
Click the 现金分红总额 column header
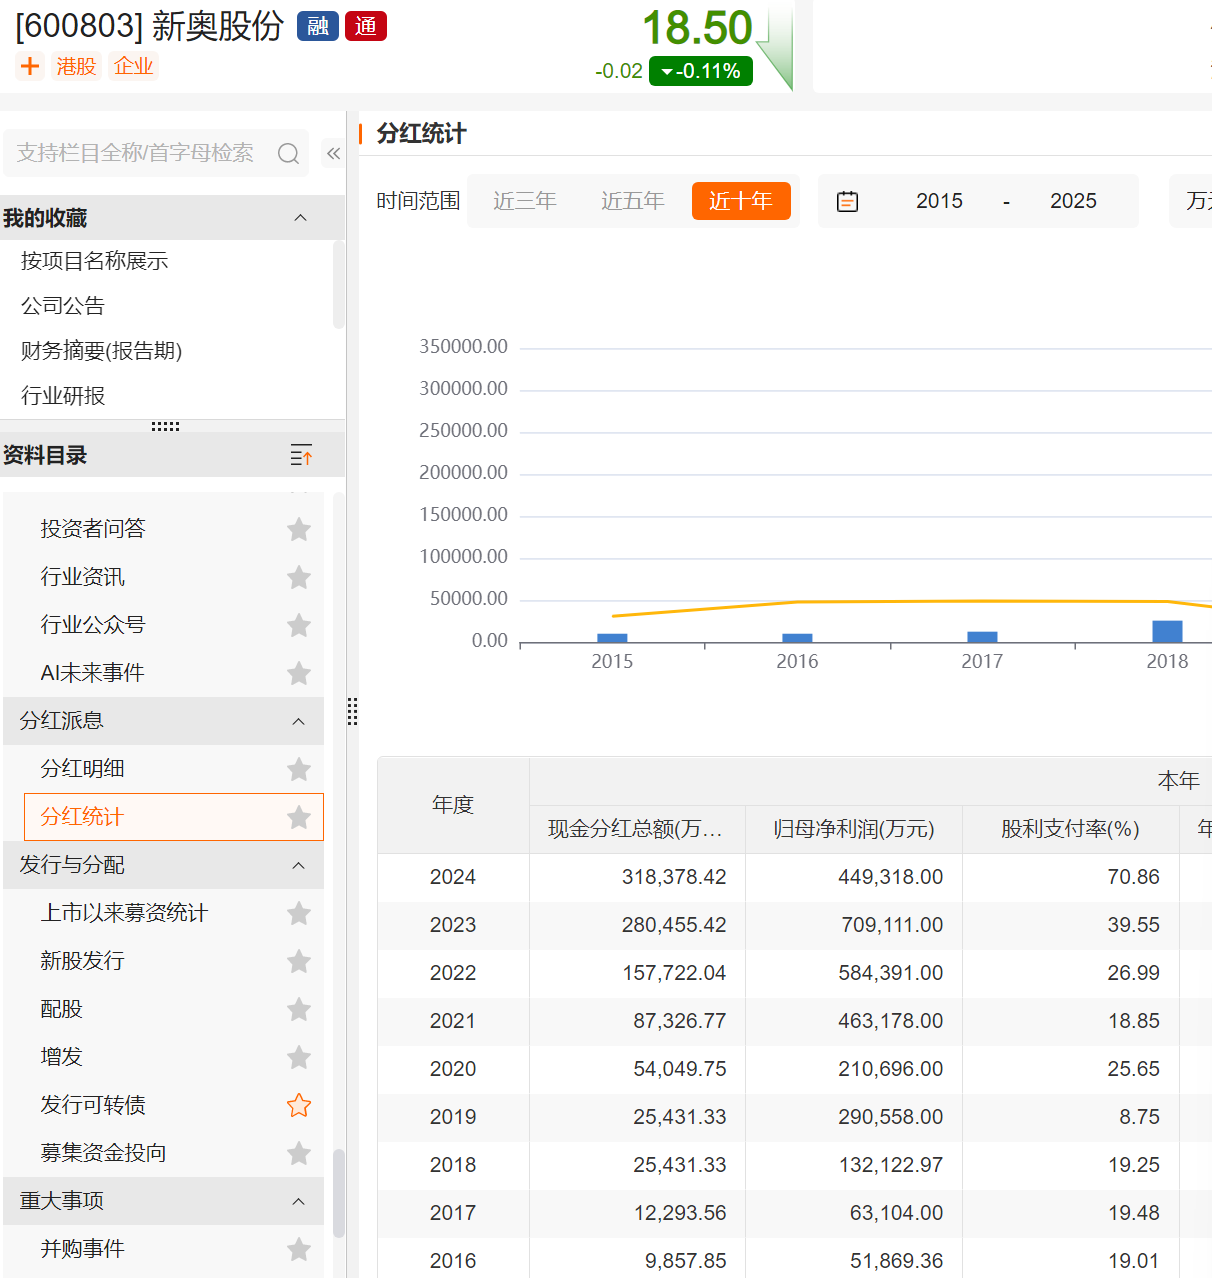(x=637, y=829)
